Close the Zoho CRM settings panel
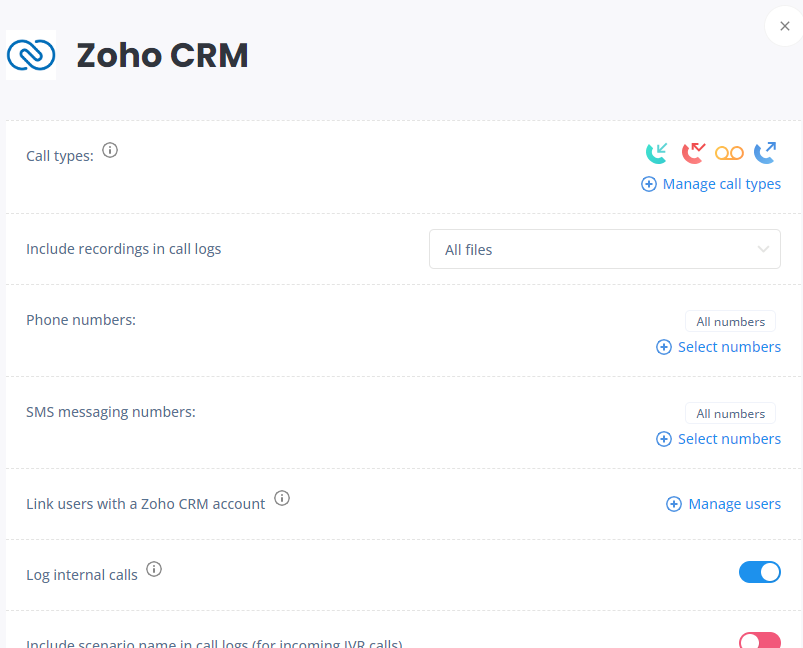803x648 pixels. point(785,26)
